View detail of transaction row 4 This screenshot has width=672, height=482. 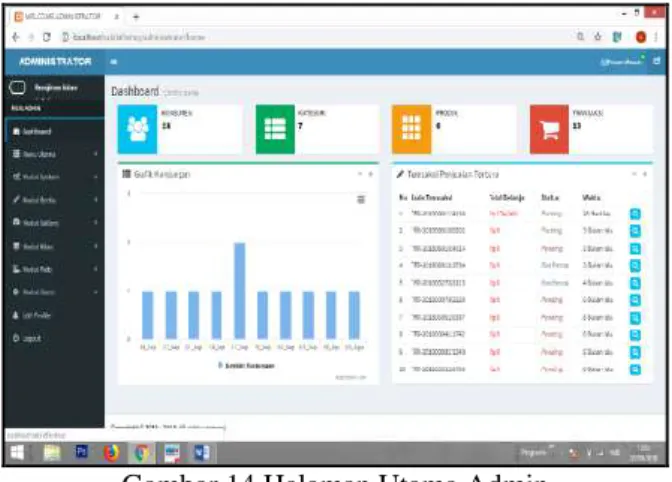click(635, 266)
